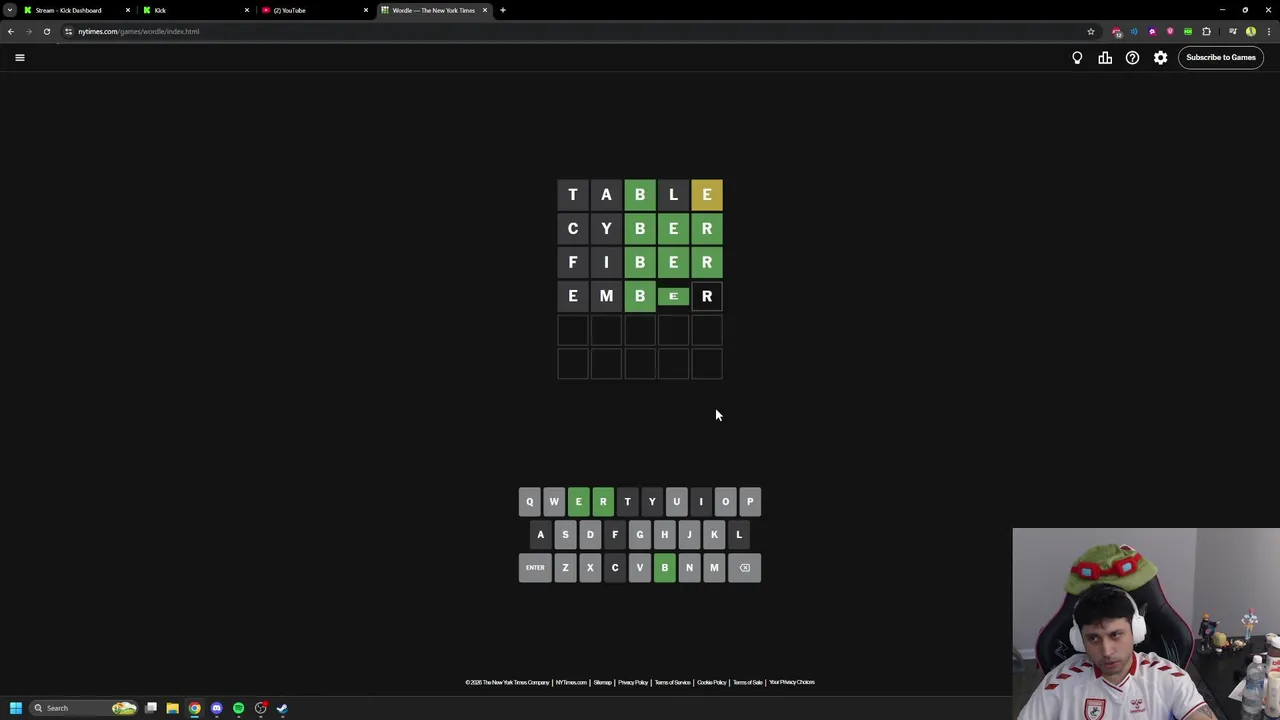Tap the U key on the keyboard
Image resolution: width=1280 pixels, height=720 pixels.
click(x=676, y=502)
